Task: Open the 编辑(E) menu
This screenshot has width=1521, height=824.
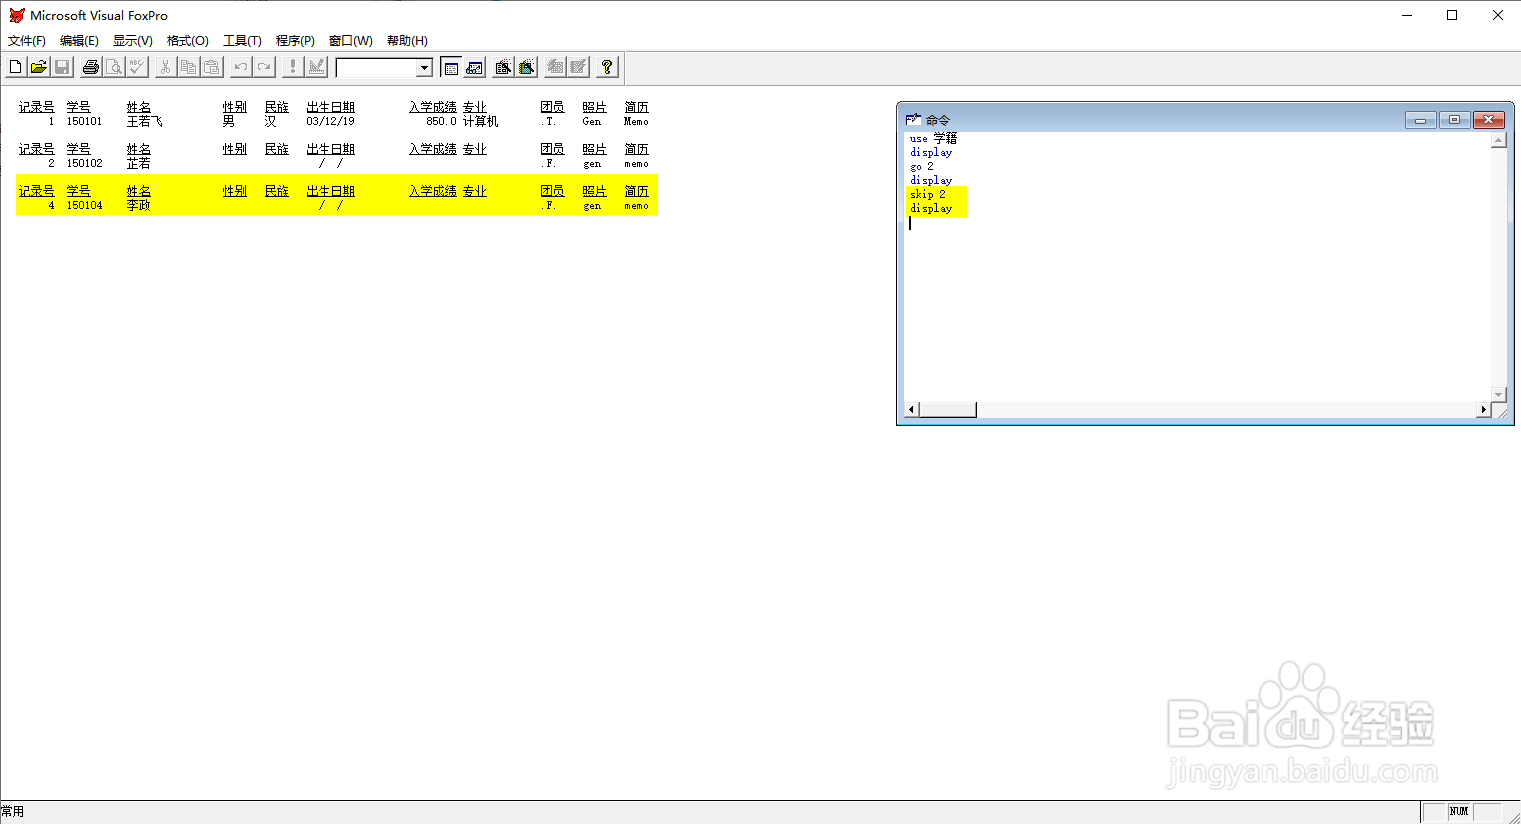Action: click(x=79, y=41)
